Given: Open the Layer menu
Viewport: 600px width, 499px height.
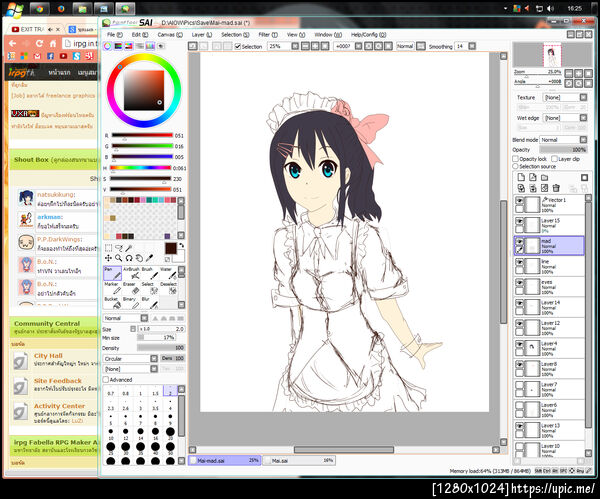Looking at the screenshot, I should (202, 34).
